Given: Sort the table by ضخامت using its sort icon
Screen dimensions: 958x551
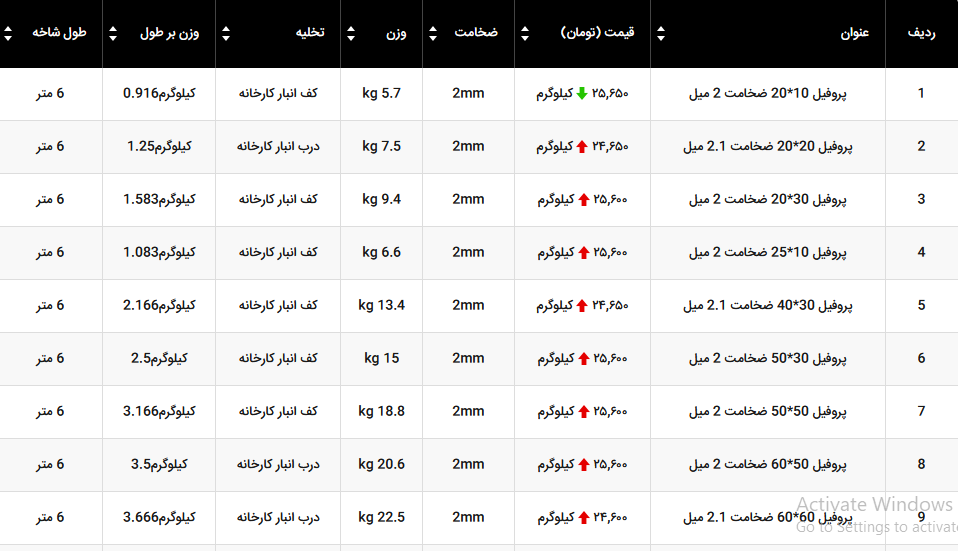Looking at the screenshot, I should (432, 33).
